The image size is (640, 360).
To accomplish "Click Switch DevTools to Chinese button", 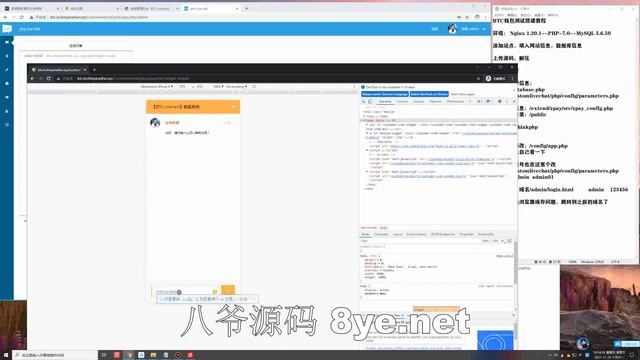I will [429, 94].
